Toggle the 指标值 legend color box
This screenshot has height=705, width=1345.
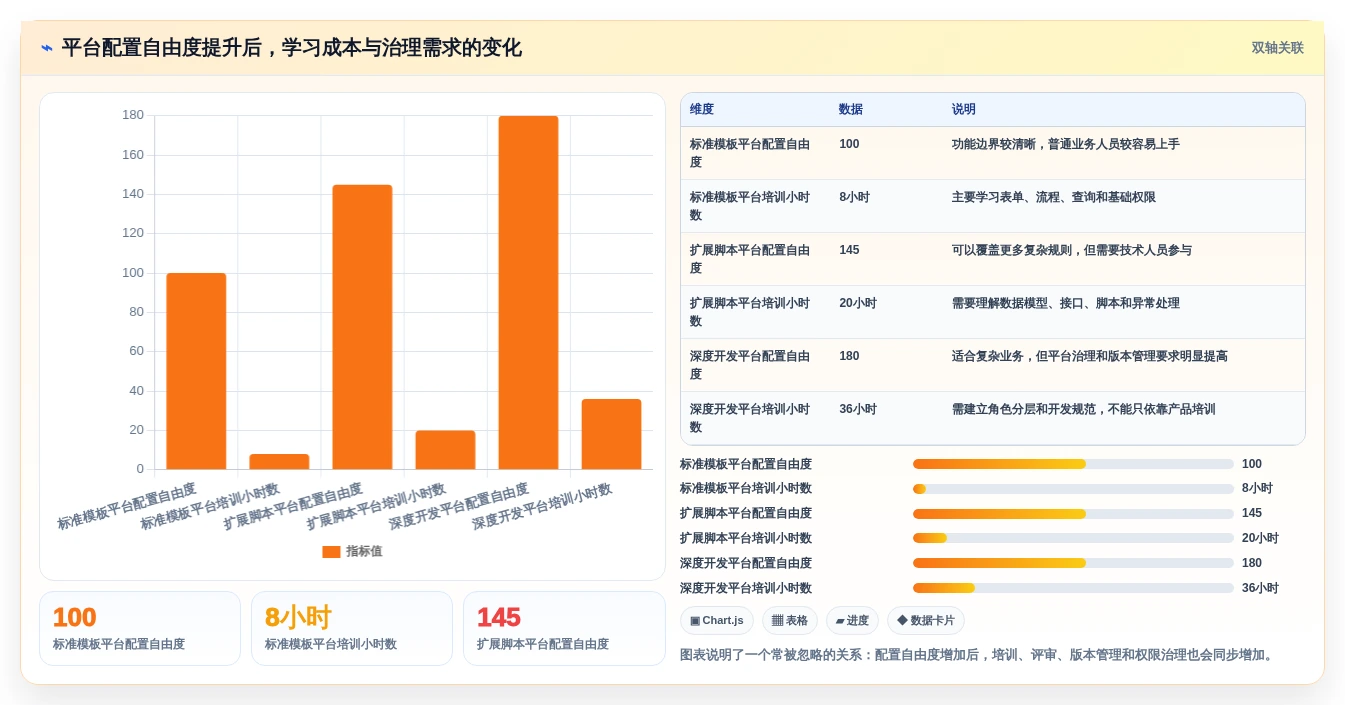pyautogui.click(x=331, y=551)
